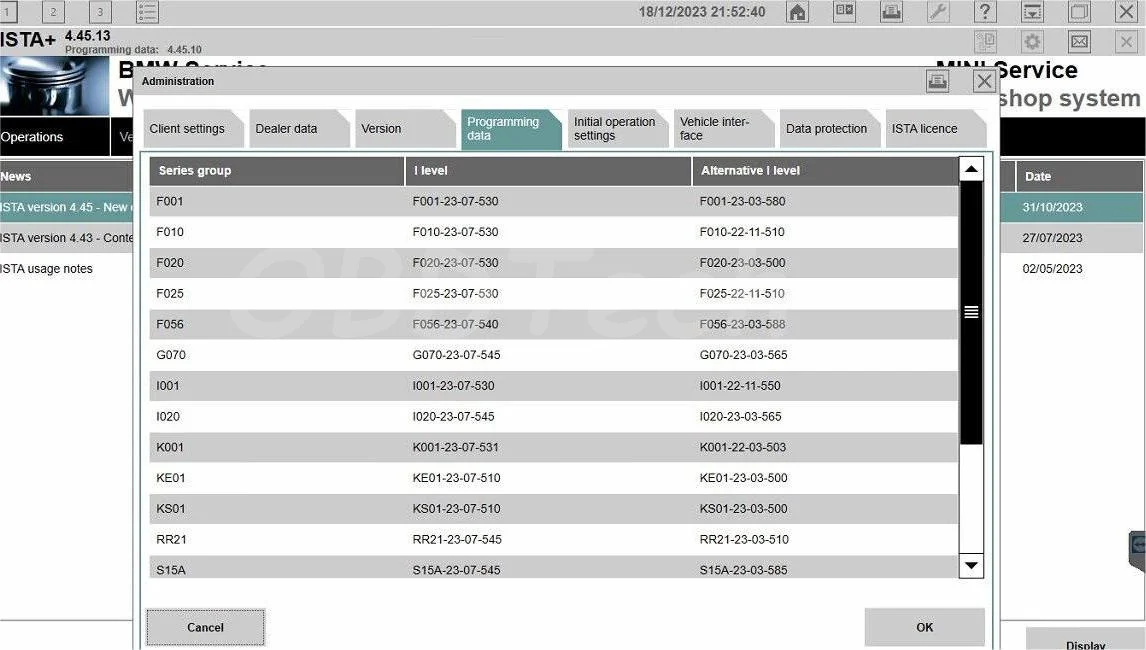Select alternative level F001-23-03-580
The height and width of the screenshot is (650, 1146).
click(x=743, y=201)
